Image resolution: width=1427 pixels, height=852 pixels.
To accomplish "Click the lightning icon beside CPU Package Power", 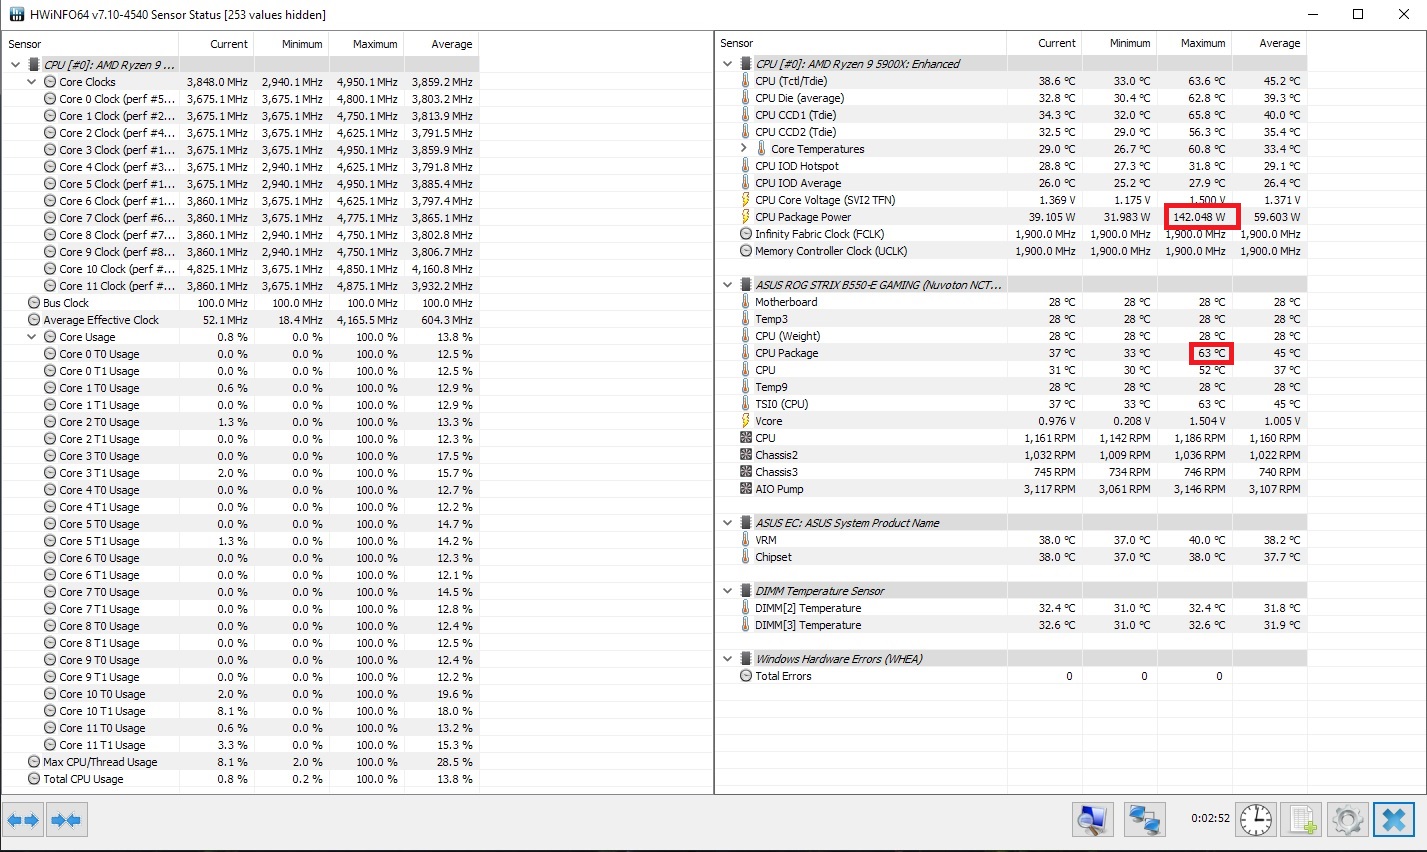I will 745,217.
